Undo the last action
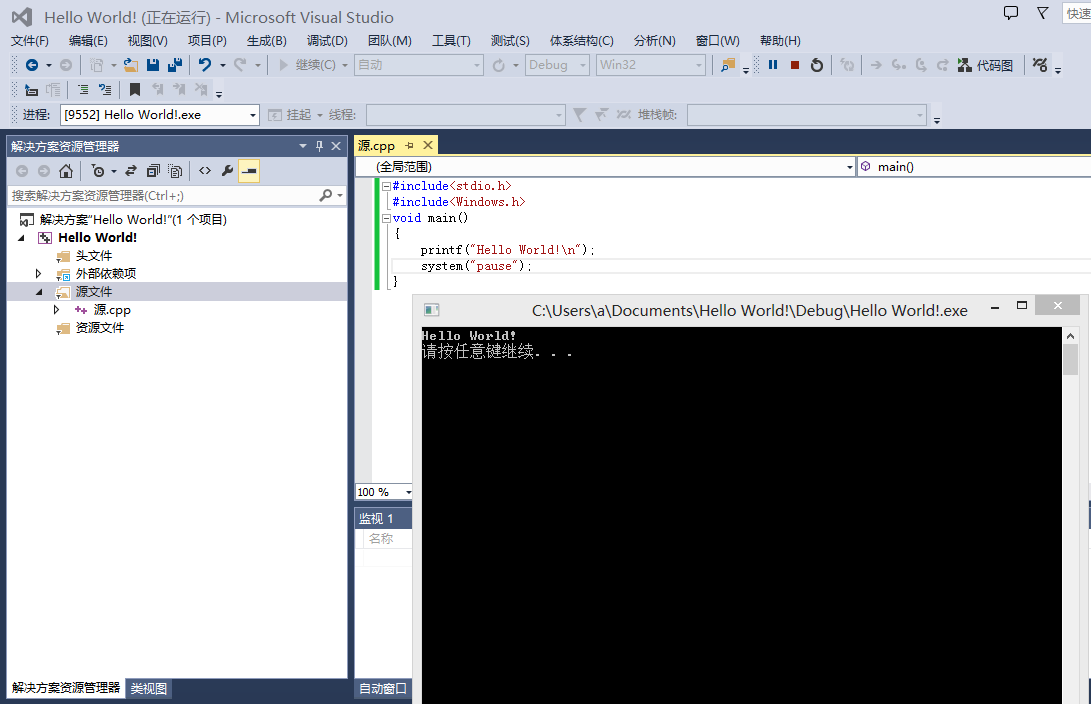1091x704 pixels. [x=205, y=65]
